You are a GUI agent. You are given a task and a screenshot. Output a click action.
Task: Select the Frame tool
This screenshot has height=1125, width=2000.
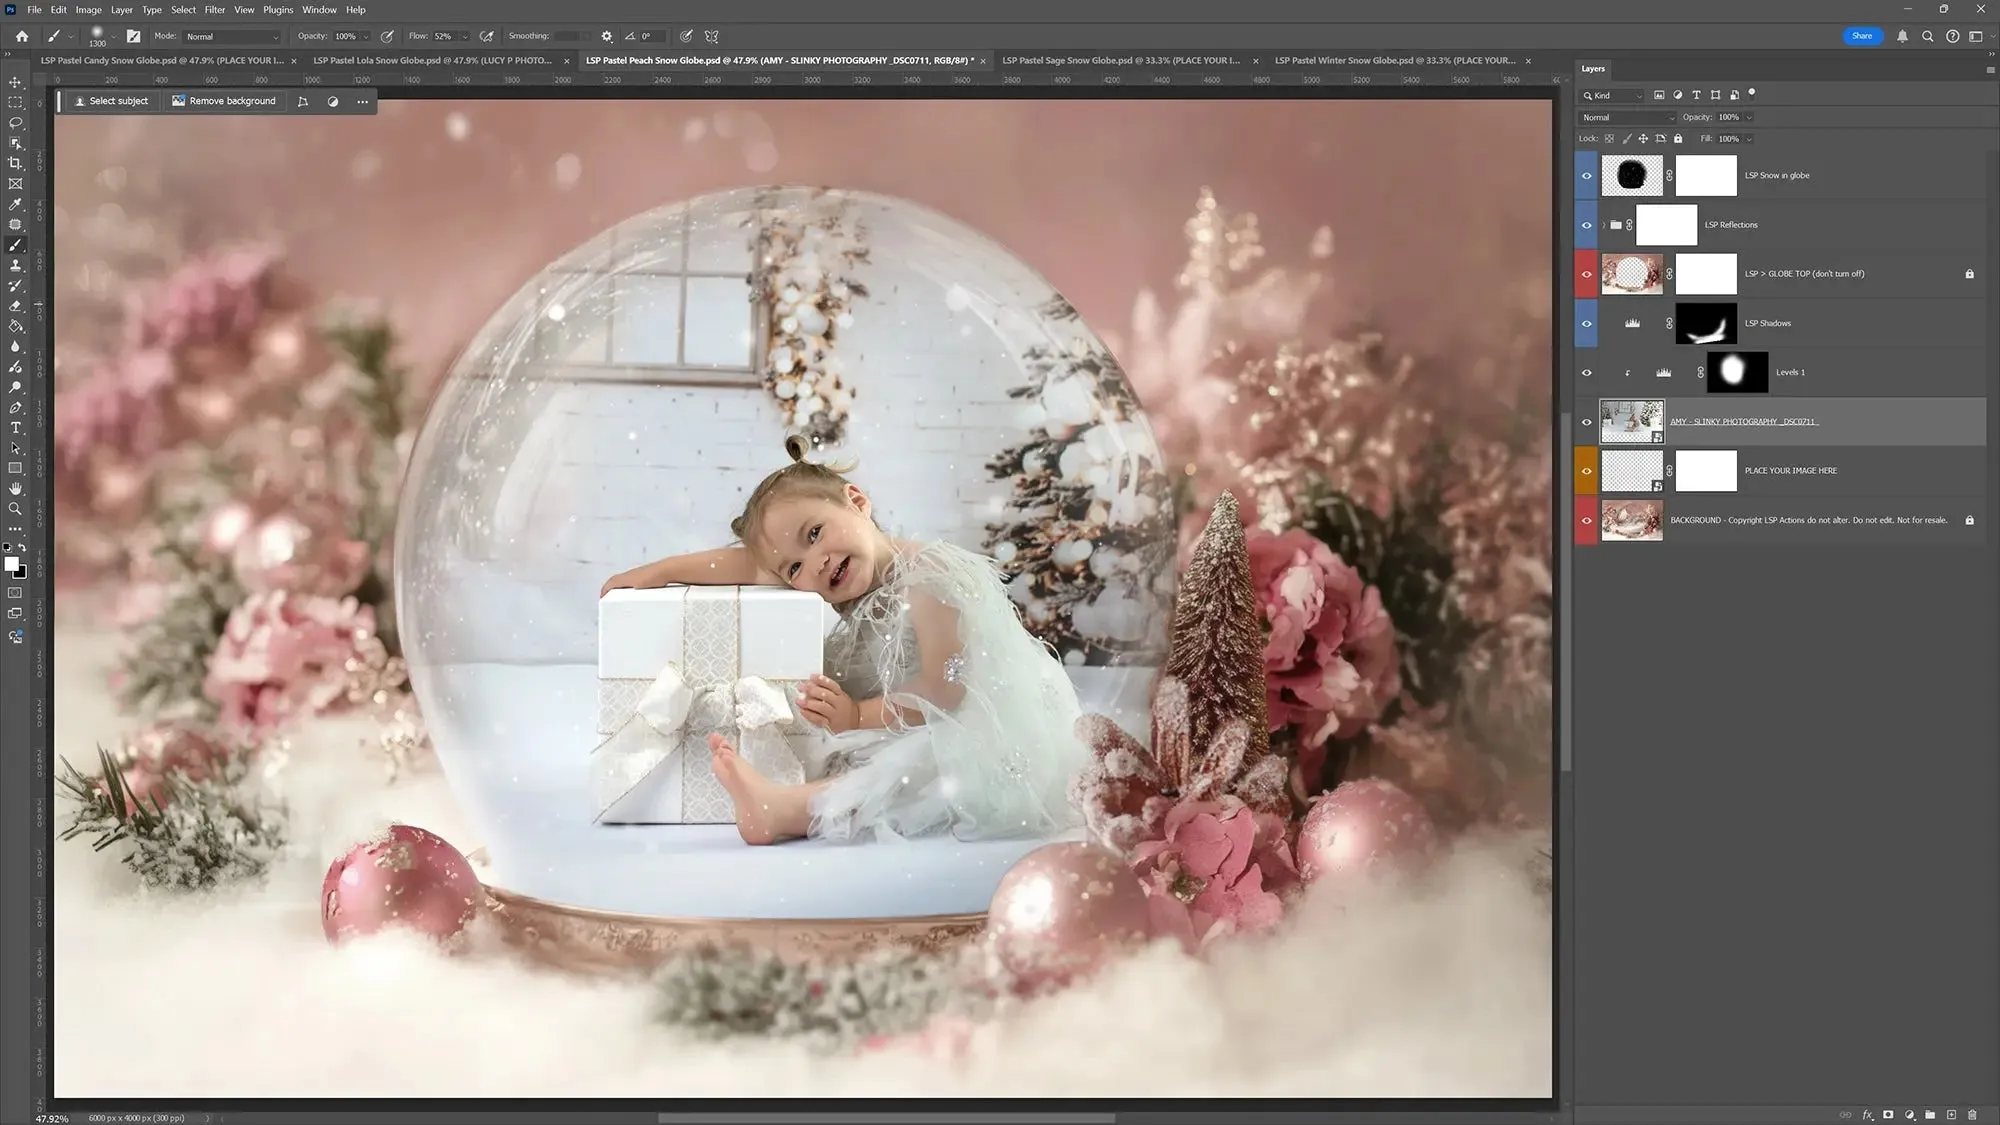(x=15, y=184)
